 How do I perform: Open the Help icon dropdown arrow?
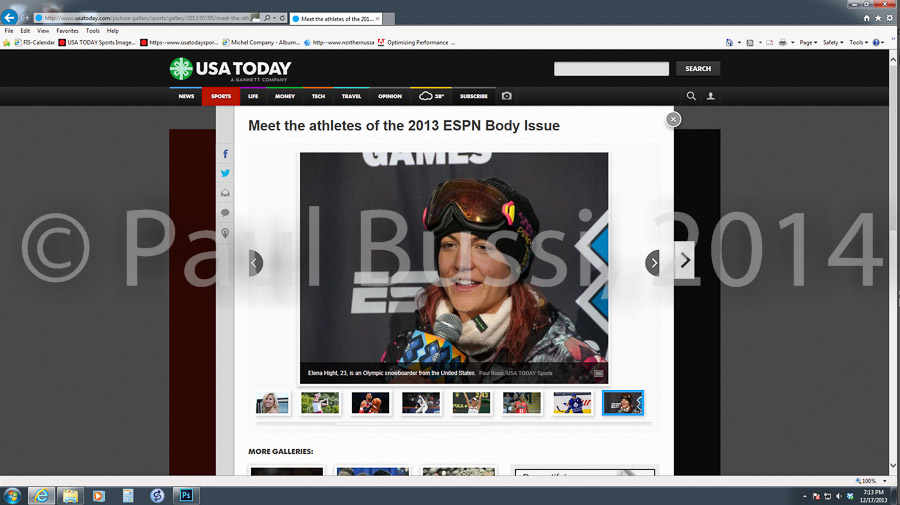[883, 42]
